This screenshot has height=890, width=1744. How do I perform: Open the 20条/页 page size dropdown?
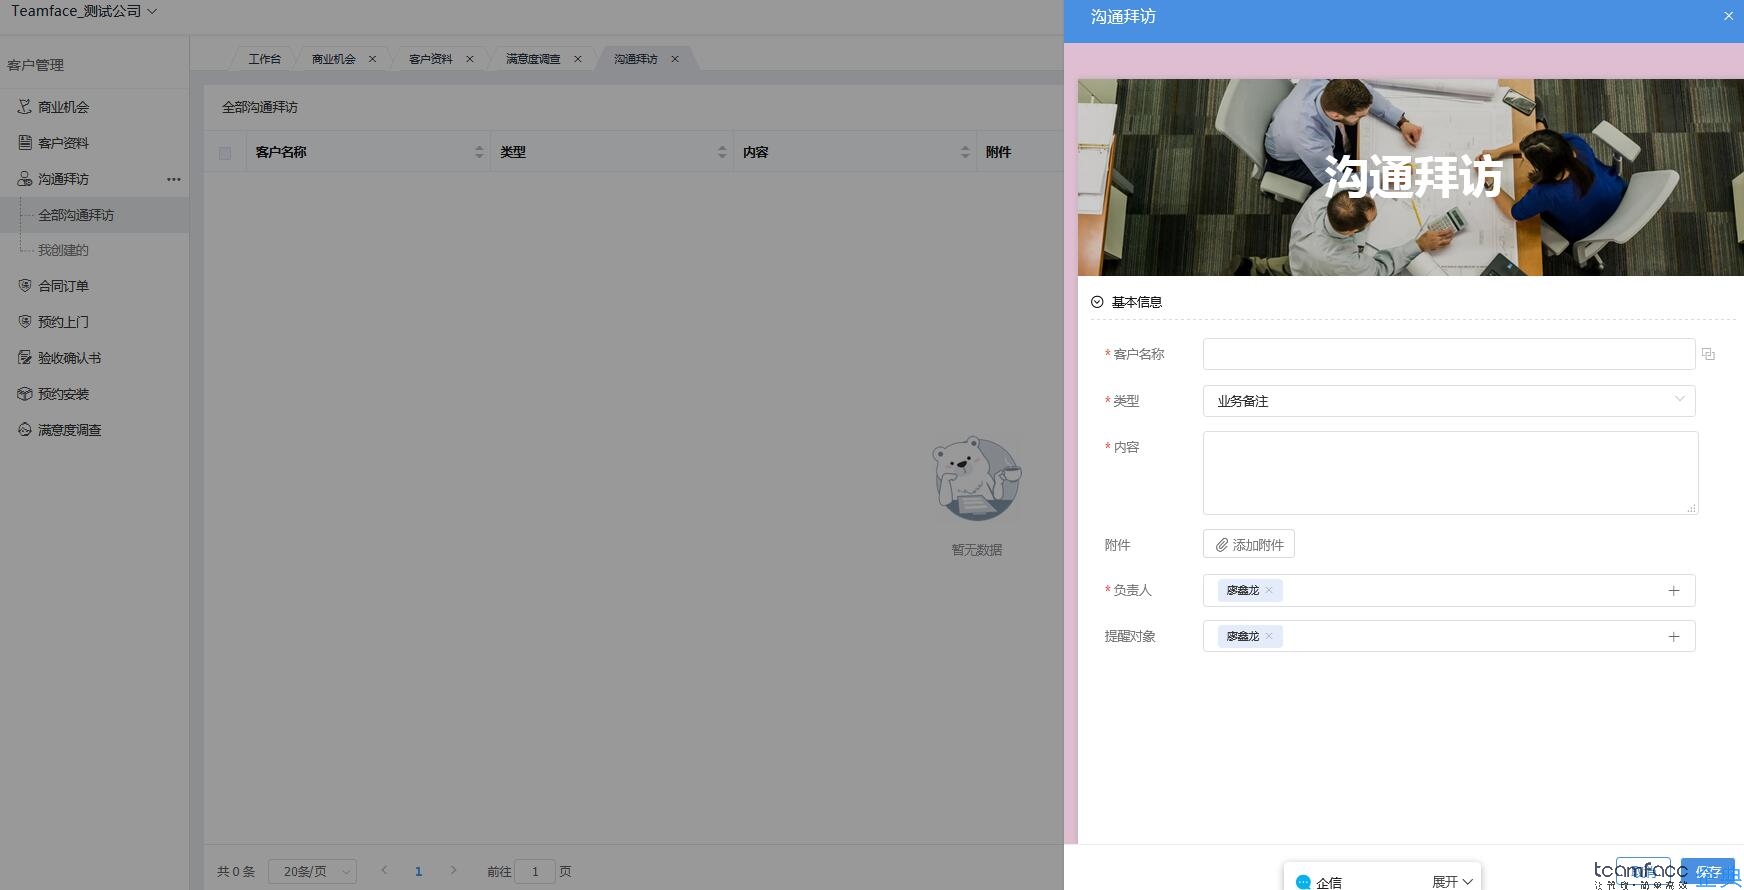coord(312,872)
